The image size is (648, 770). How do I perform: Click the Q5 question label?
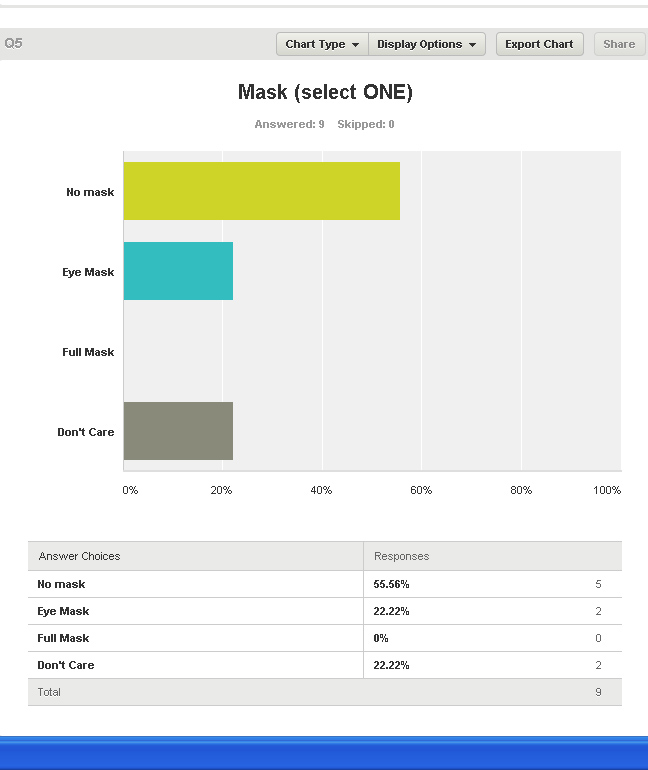coord(13,44)
